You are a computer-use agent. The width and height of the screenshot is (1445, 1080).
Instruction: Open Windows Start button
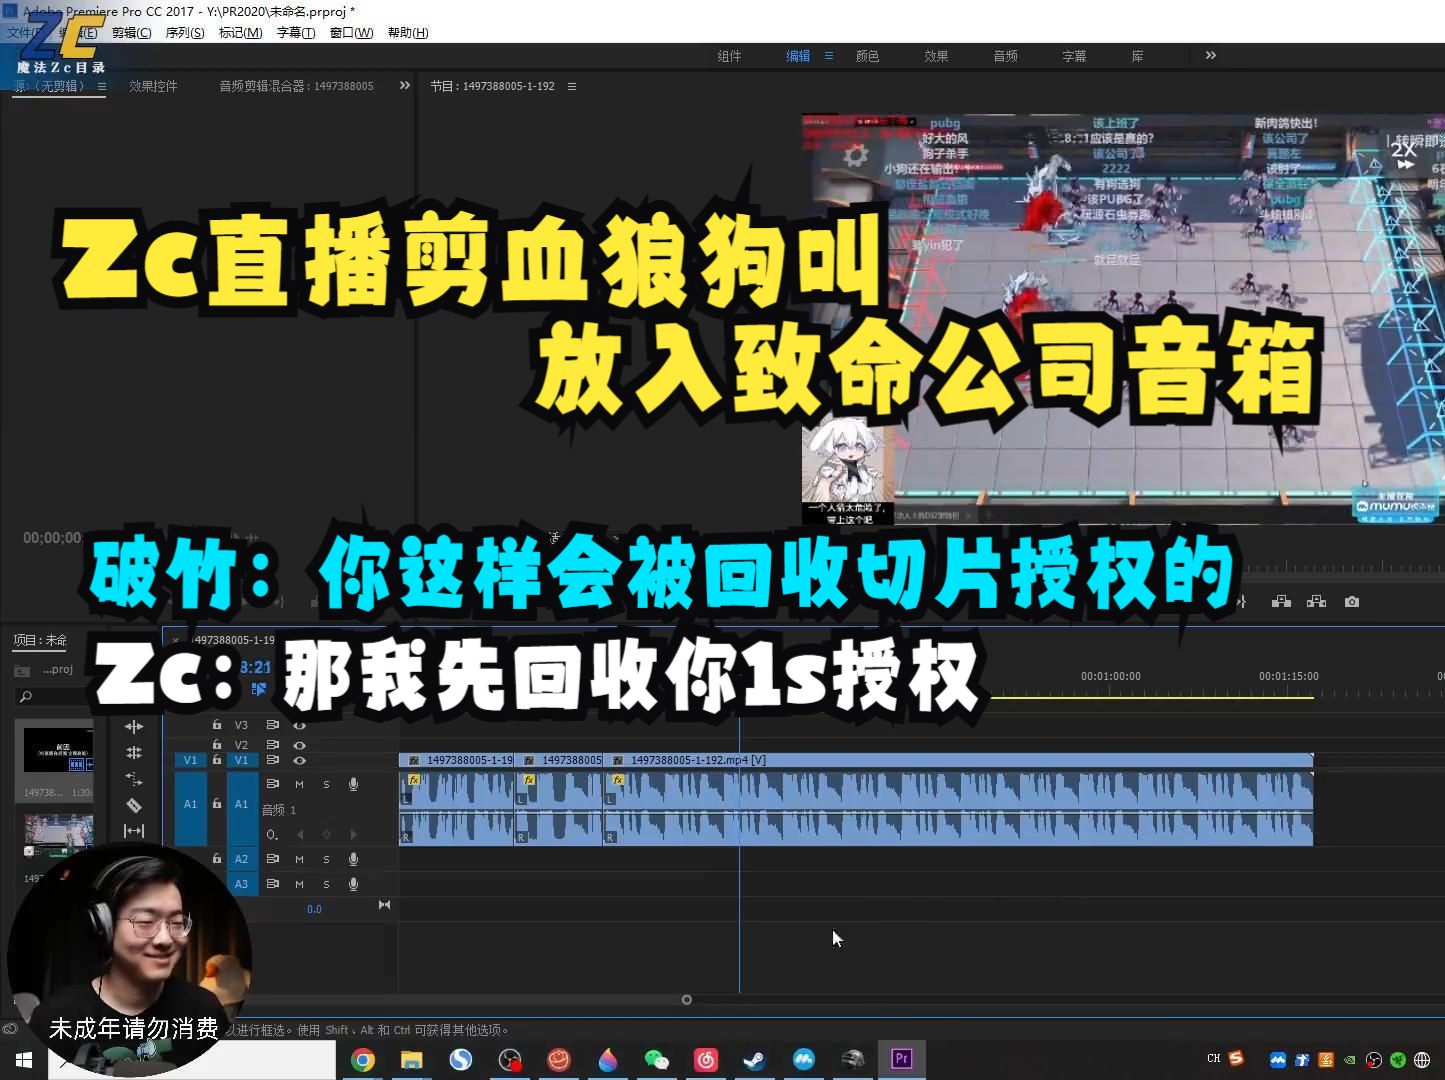[x=24, y=1060]
